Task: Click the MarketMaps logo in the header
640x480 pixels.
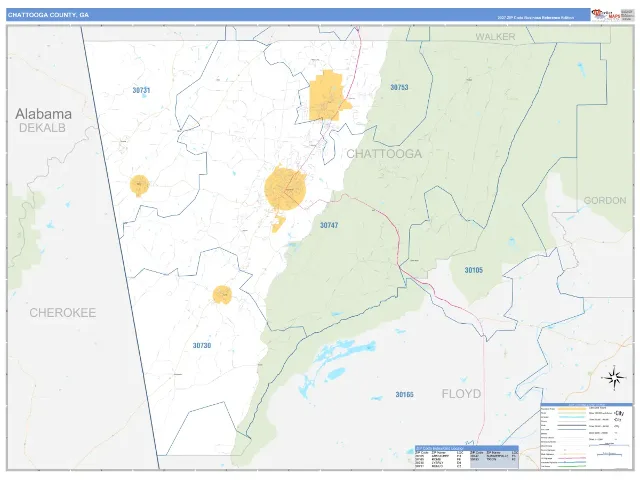Action: pos(606,15)
